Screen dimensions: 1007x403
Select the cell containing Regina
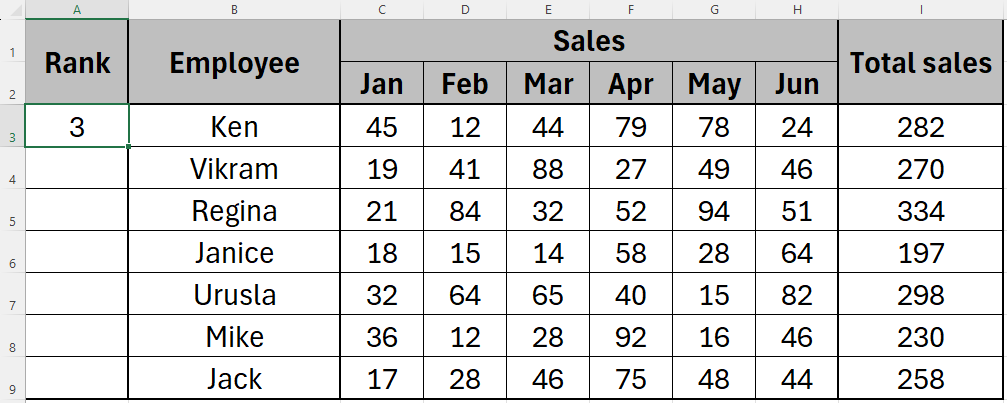[234, 211]
